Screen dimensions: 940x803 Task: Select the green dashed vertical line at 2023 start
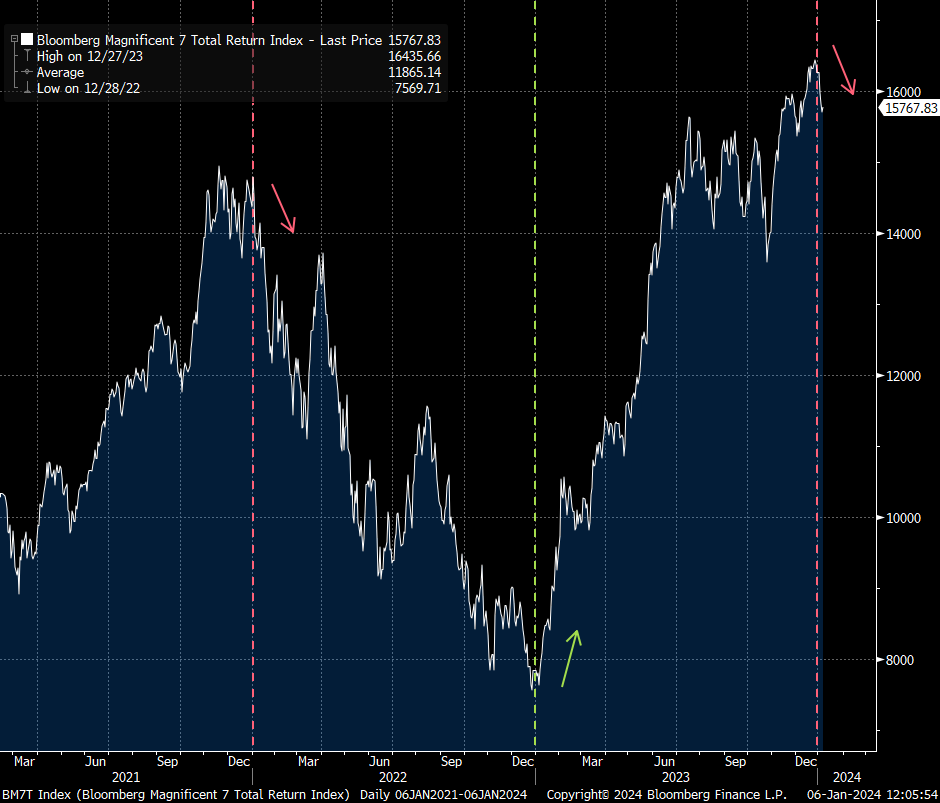coord(535,400)
